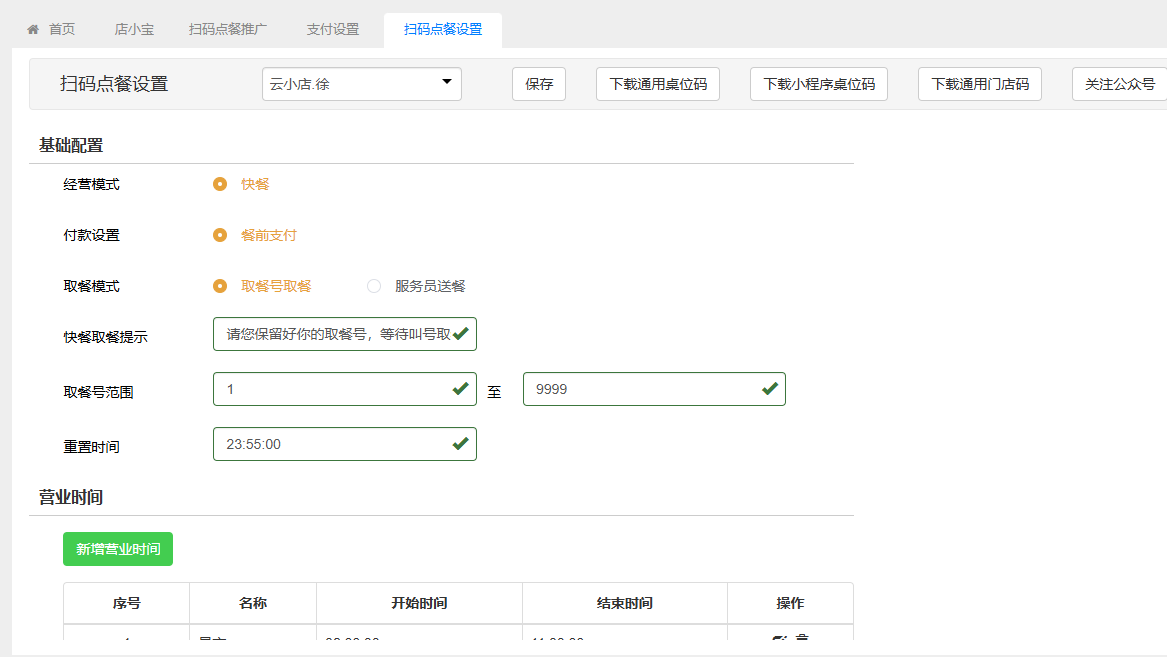The height and width of the screenshot is (657, 1167).
Task: Go to the 支付设置 tab
Action: point(332,30)
